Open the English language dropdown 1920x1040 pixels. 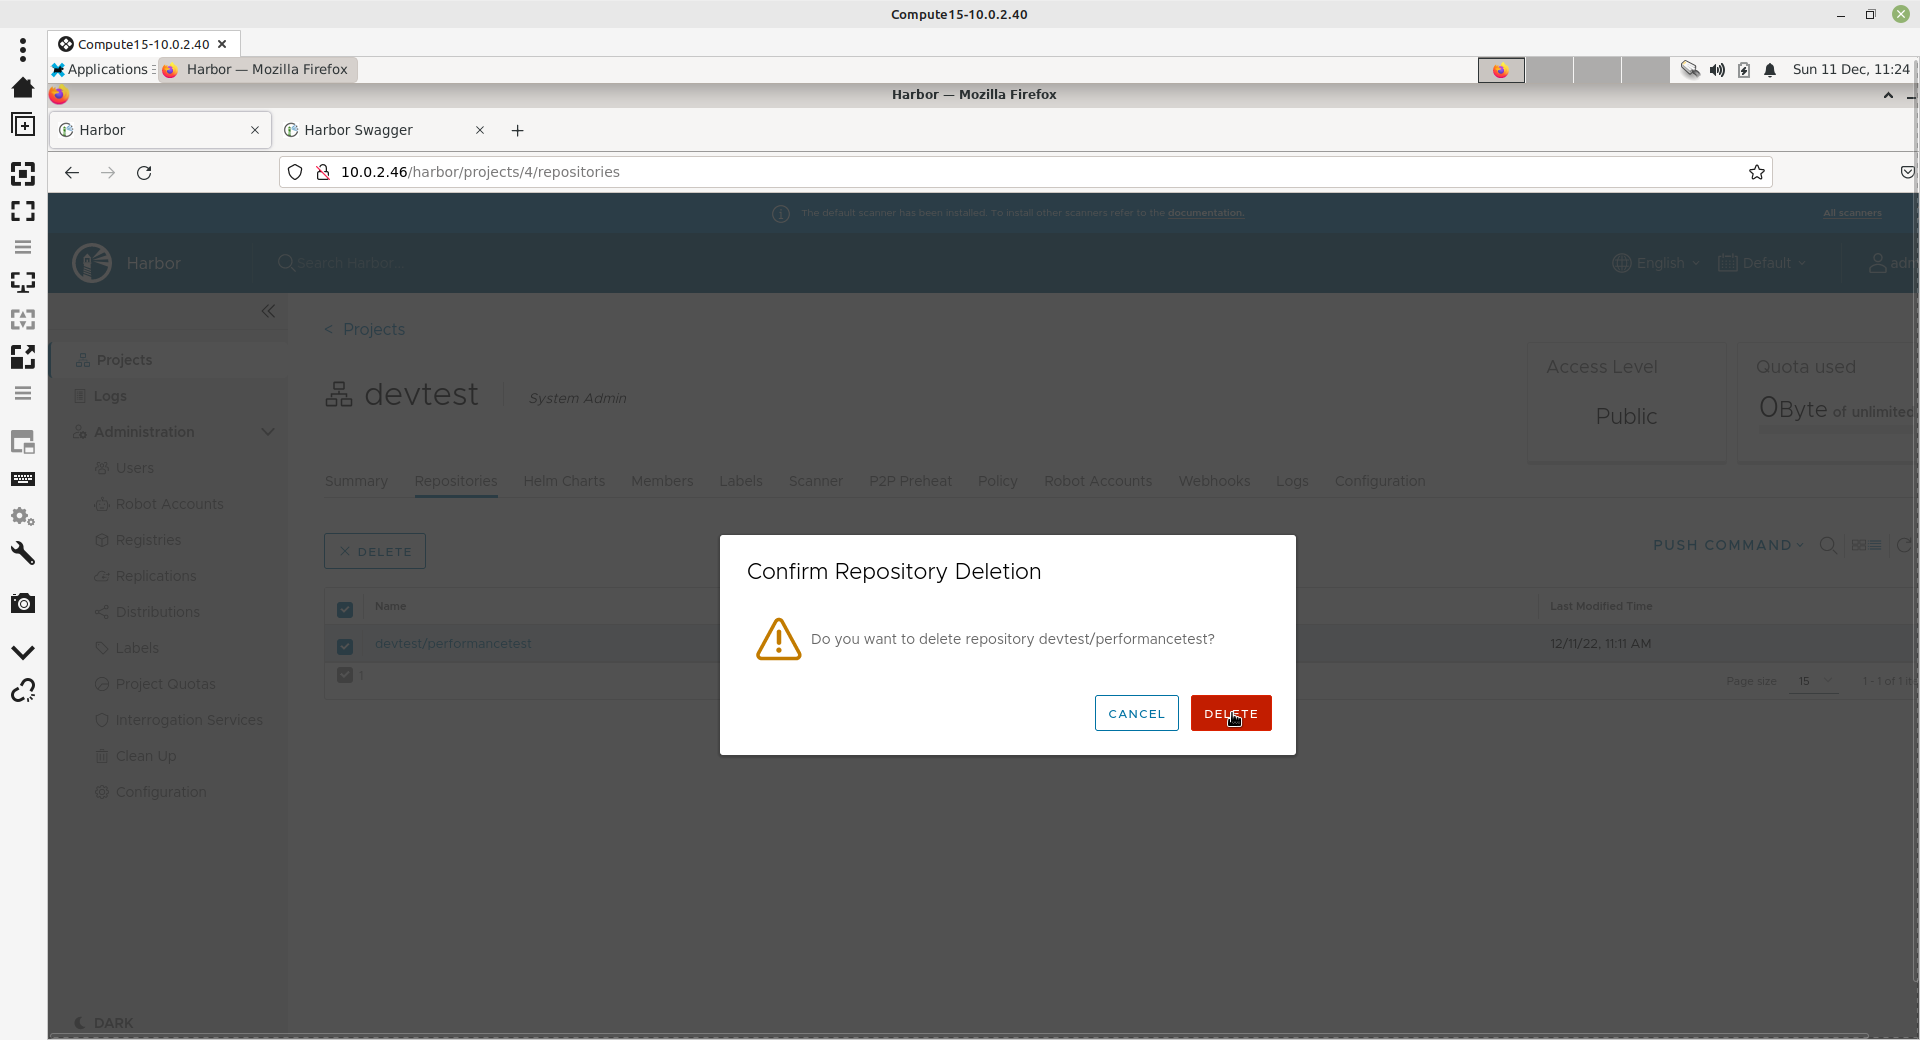click(x=1657, y=263)
